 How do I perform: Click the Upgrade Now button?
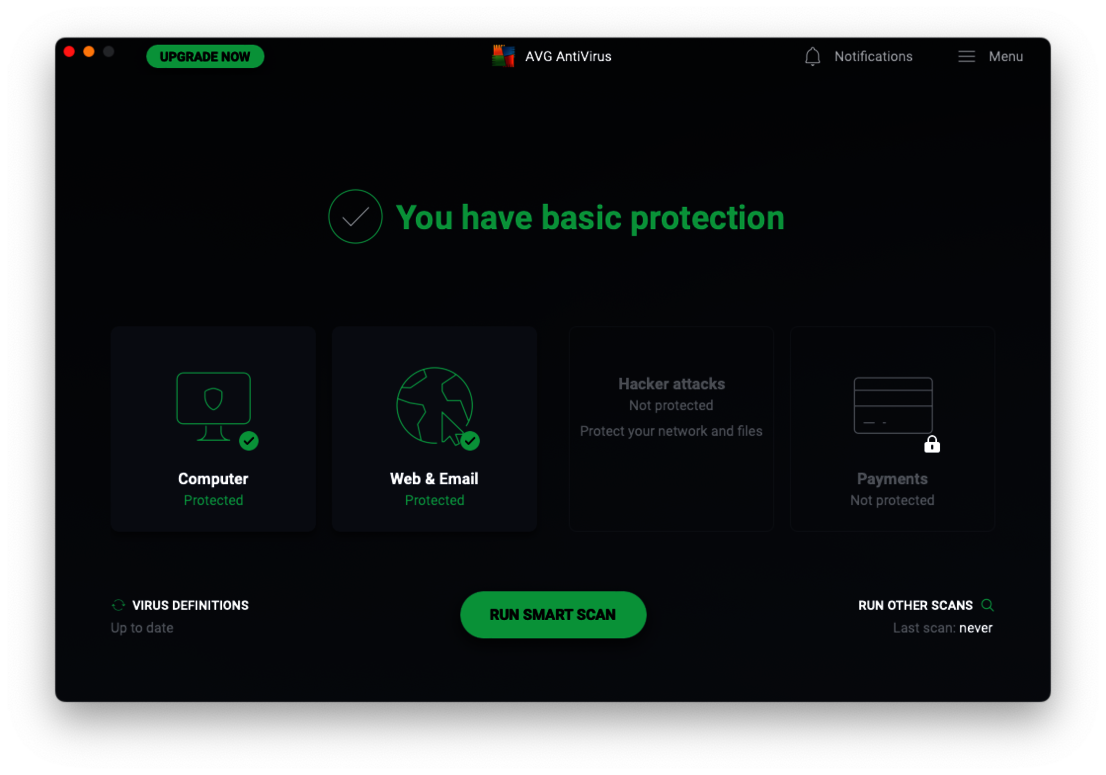(205, 56)
